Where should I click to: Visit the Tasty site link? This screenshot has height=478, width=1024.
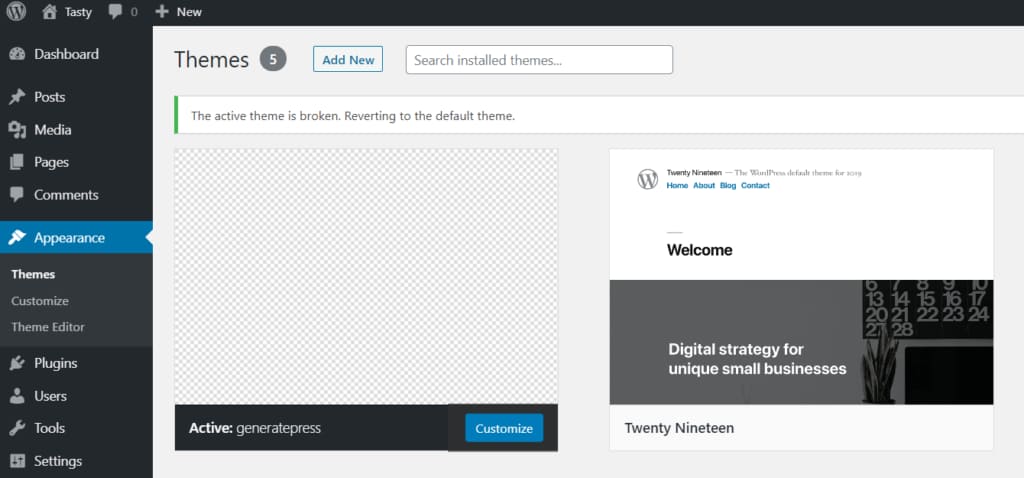click(78, 12)
